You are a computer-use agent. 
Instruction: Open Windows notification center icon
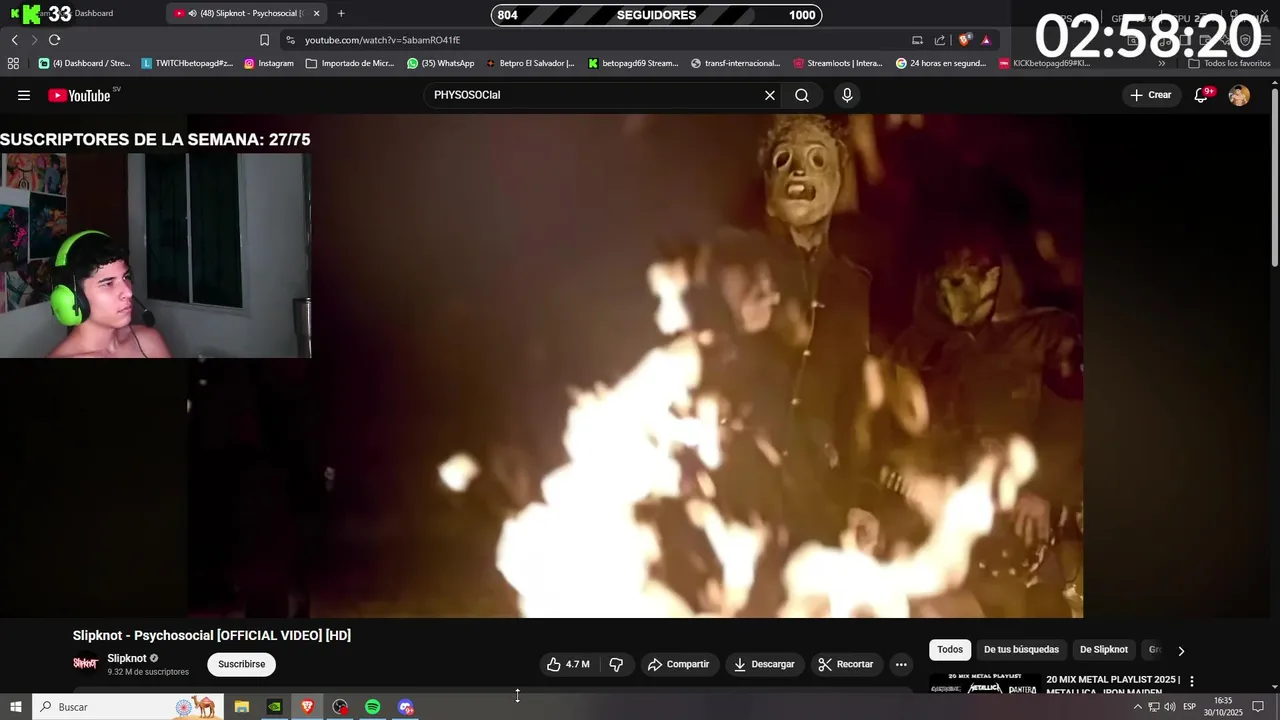1258,707
